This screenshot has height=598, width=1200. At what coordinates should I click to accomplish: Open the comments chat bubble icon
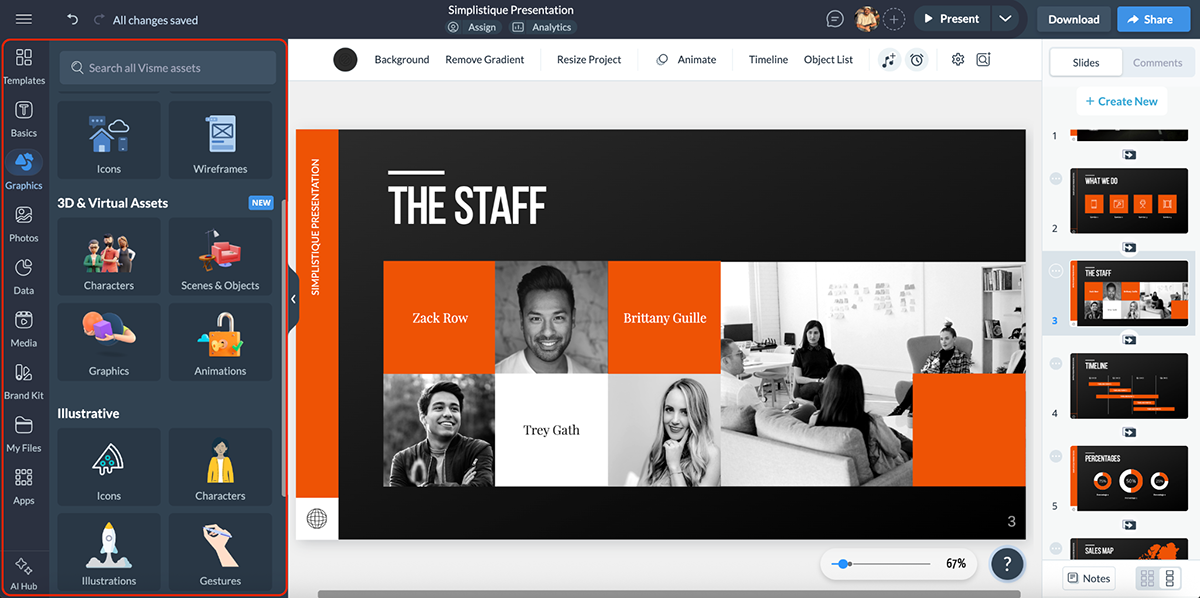pyautogui.click(x=833, y=18)
